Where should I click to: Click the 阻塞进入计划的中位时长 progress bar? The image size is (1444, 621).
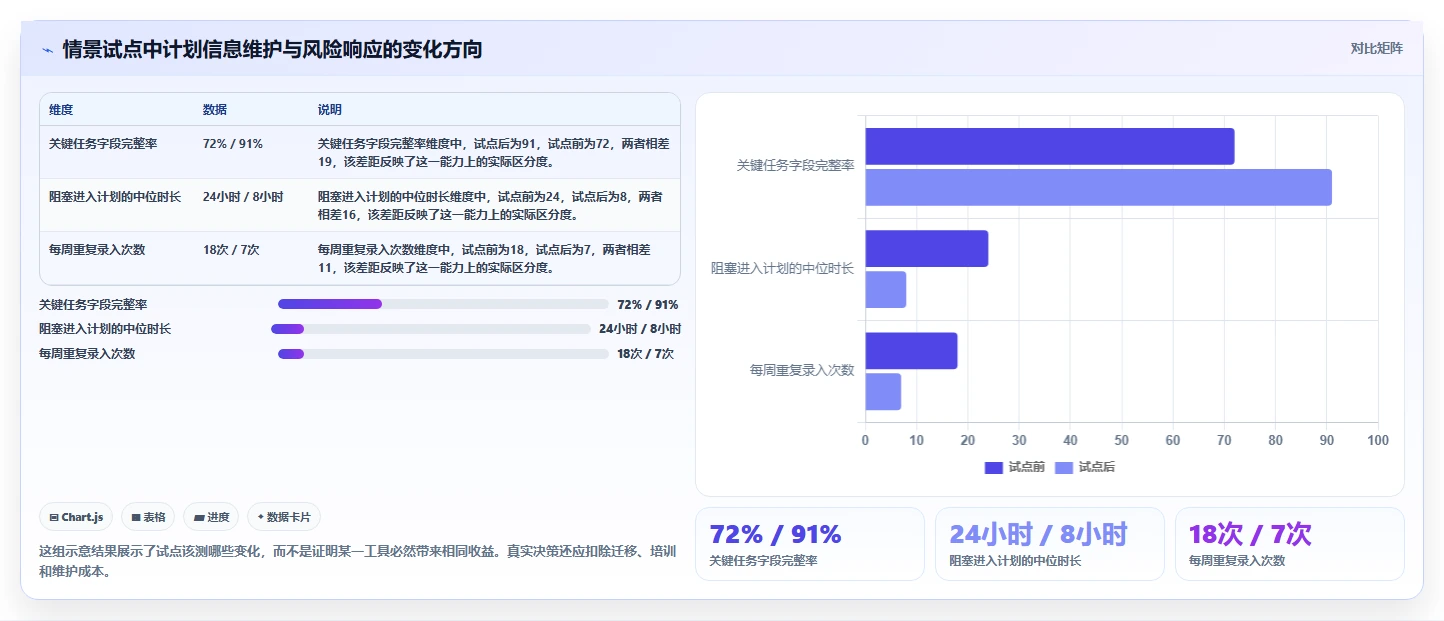(431, 328)
